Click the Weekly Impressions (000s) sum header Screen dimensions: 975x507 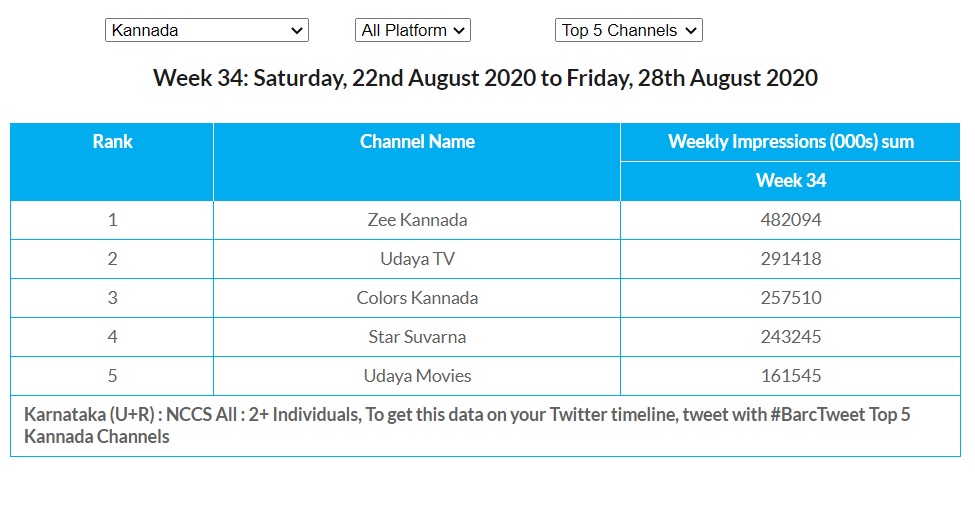[790, 142]
